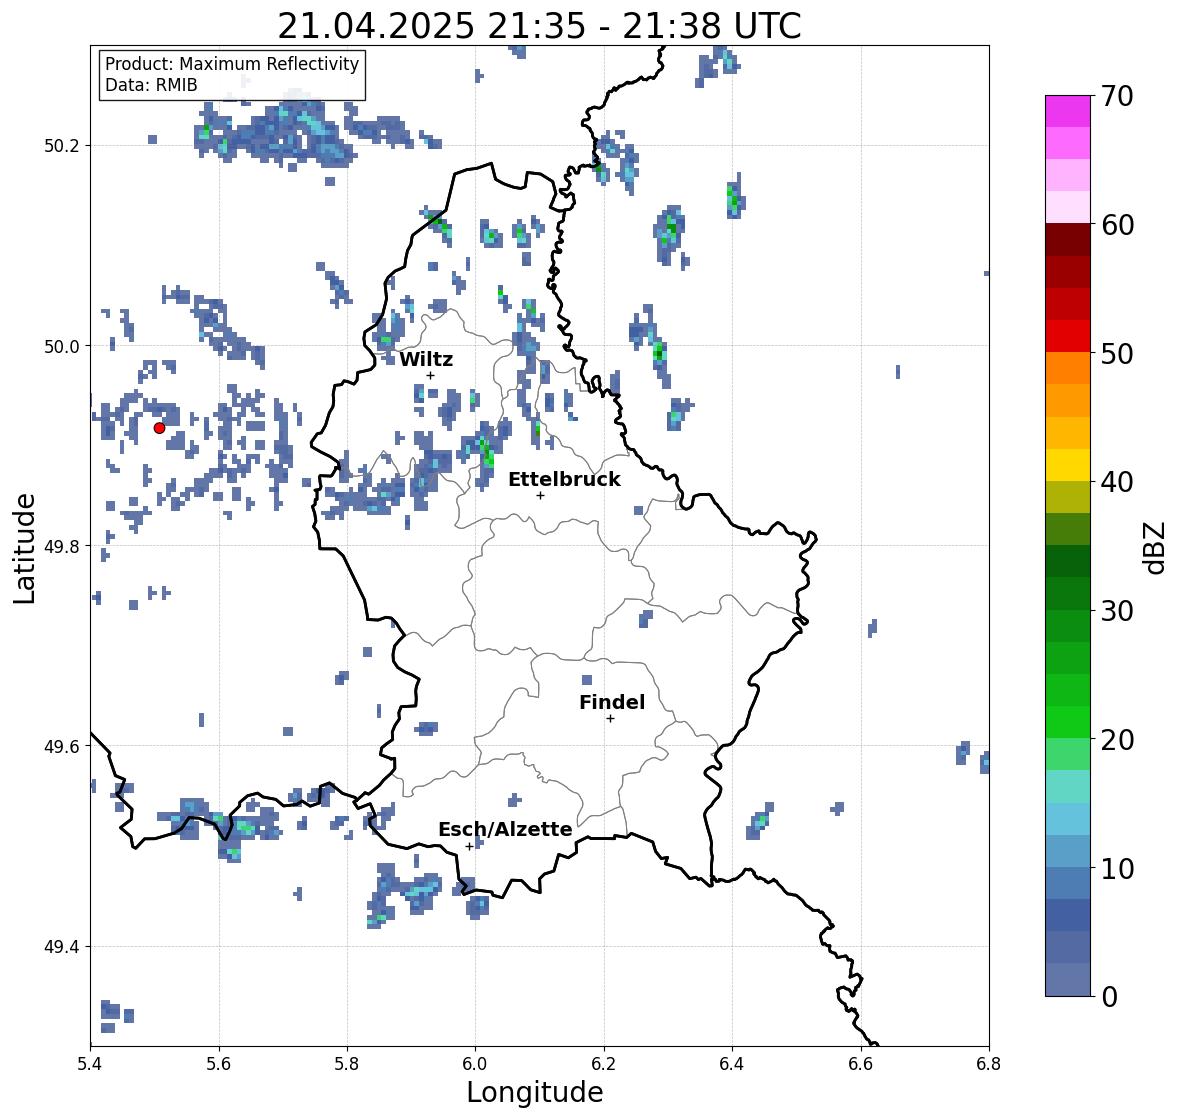The width and height of the screenshot is (1179, 1117).
Task: Click the 50 colorbar tick label
Action: [x=1117, y=354]
